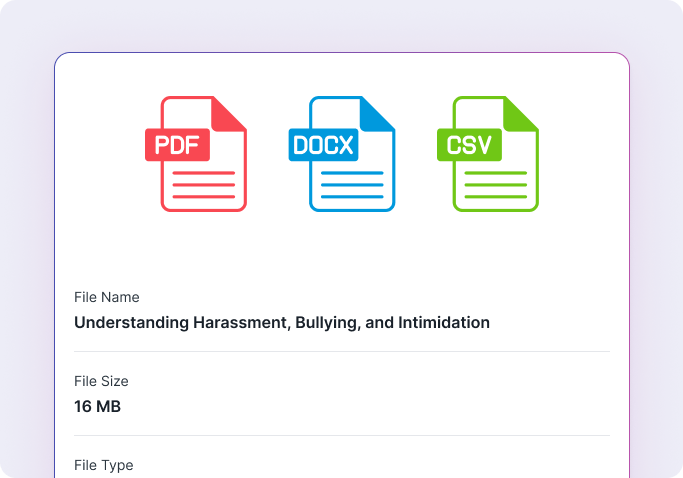Click the blue text lines in DOCX icon
Screen dimensions: 683x478
(x=352, y=185)
